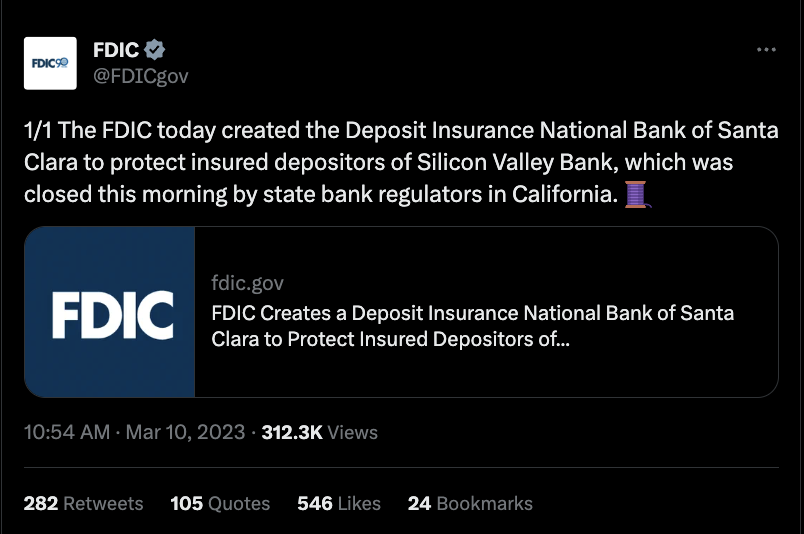Click the 10:54 AM timestamp
This screenshot has height=534, width=804.
(66, 433)
